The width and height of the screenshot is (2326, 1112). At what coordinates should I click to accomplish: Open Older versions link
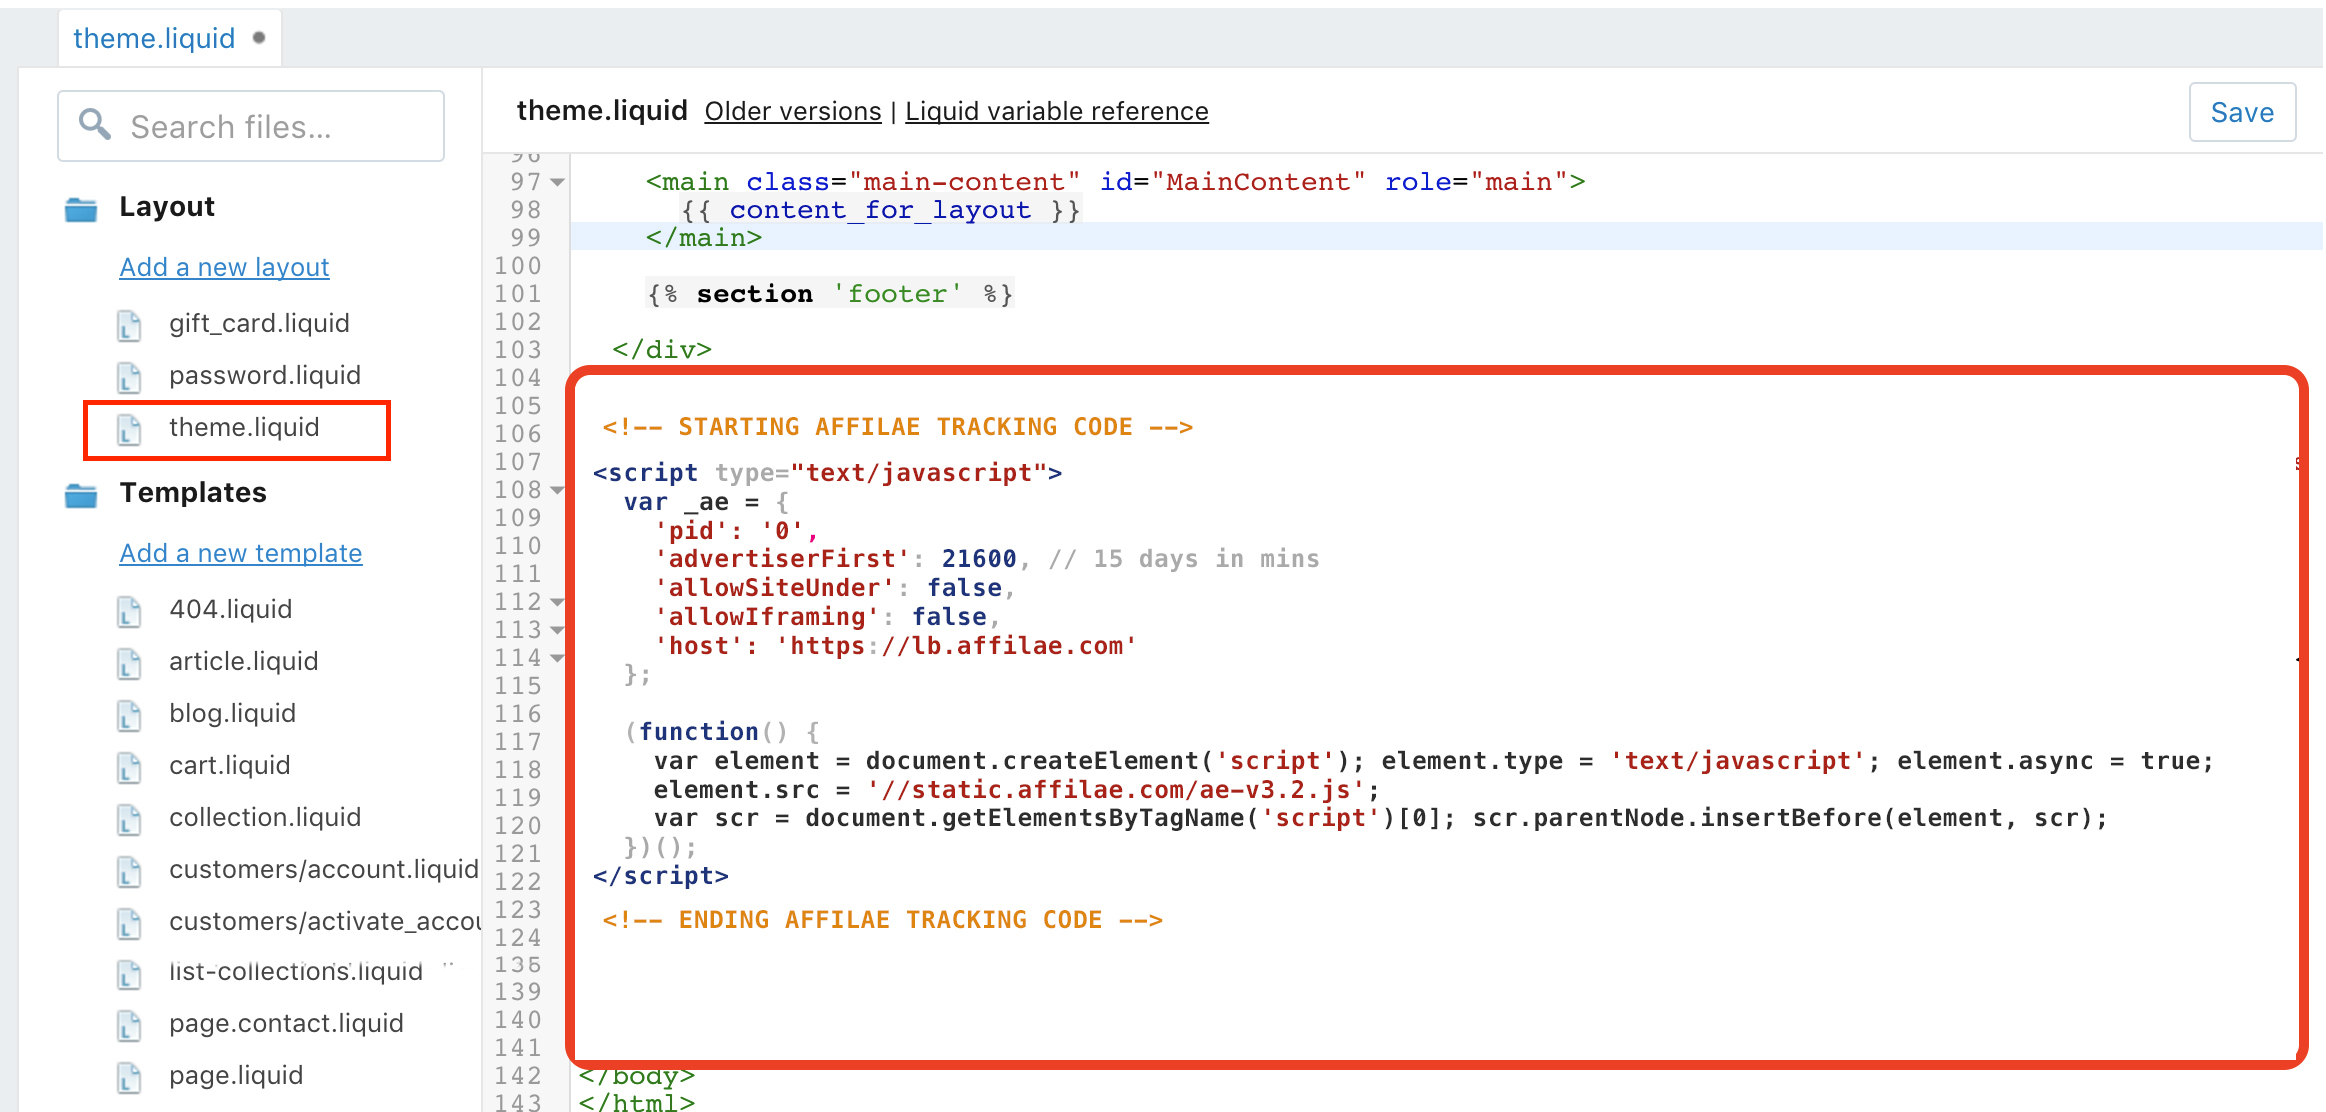click(x=793, y=111)
